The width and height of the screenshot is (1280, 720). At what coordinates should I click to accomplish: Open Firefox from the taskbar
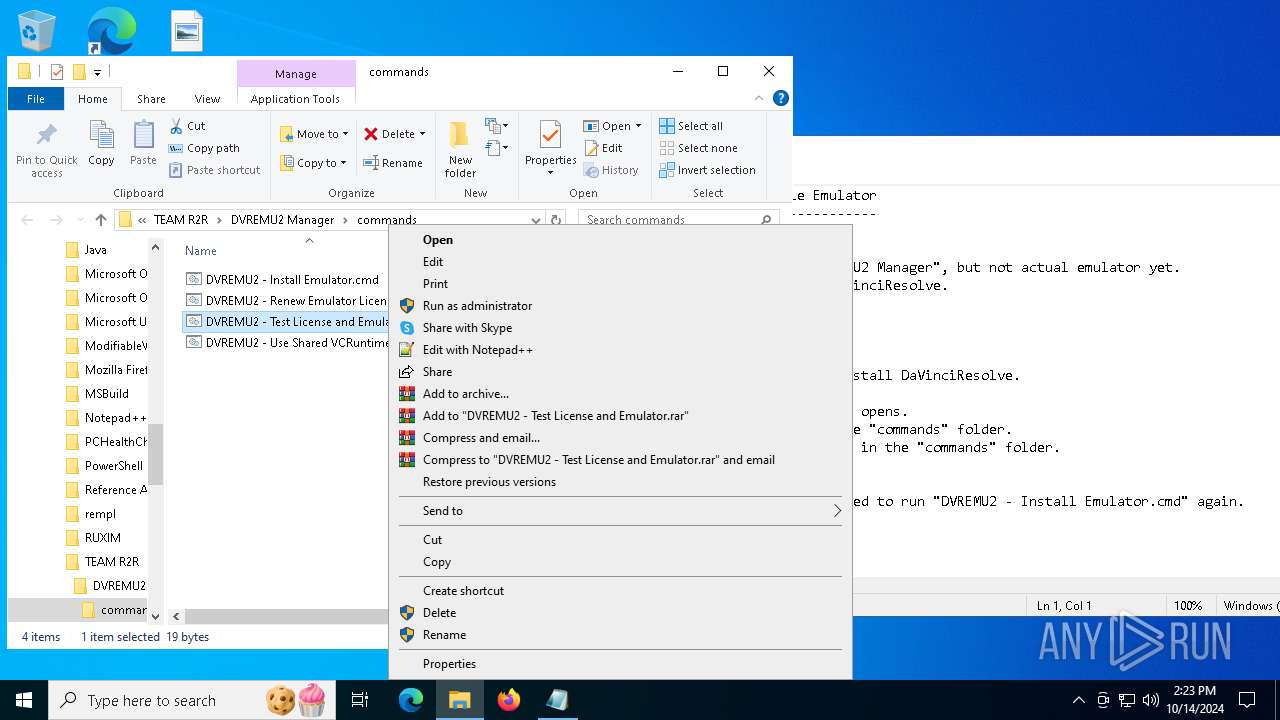click(509, 700)
